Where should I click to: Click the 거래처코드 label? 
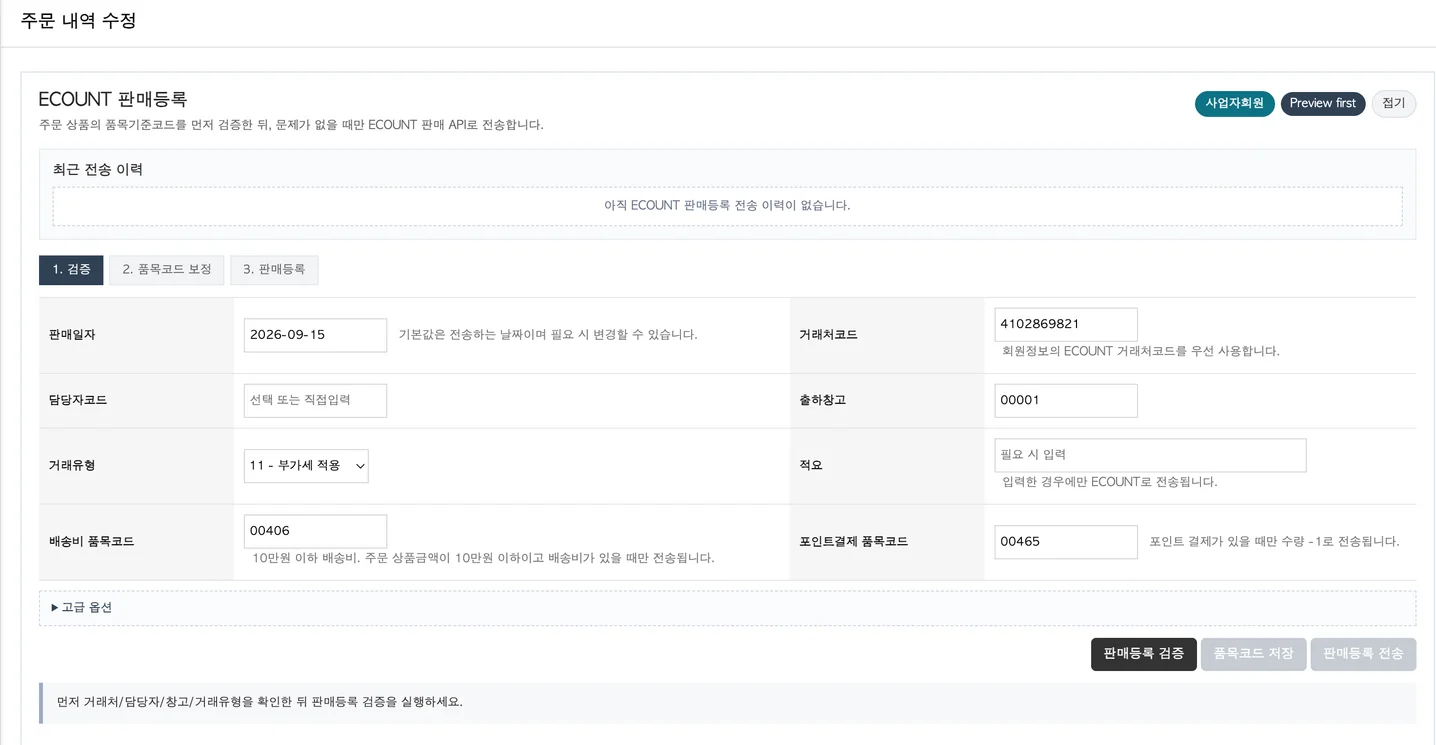(x=829, y=335)
